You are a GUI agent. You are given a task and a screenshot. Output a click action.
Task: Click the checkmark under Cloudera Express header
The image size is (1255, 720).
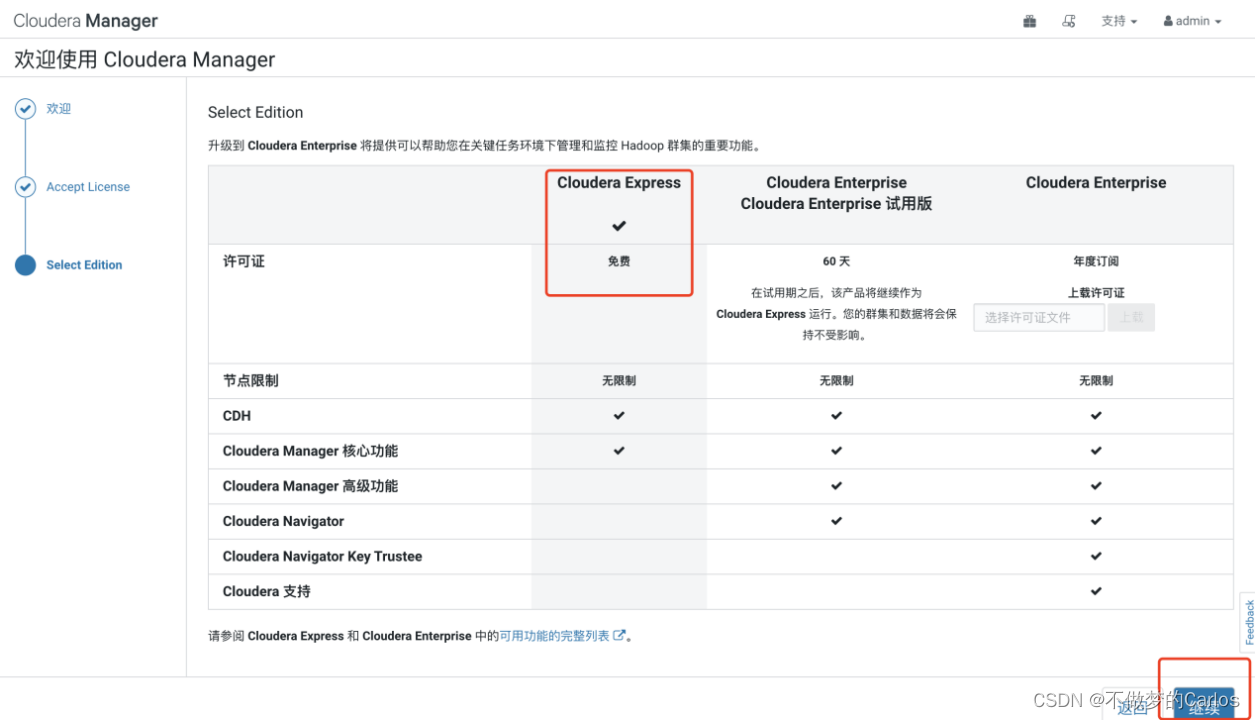click(618, 225)
